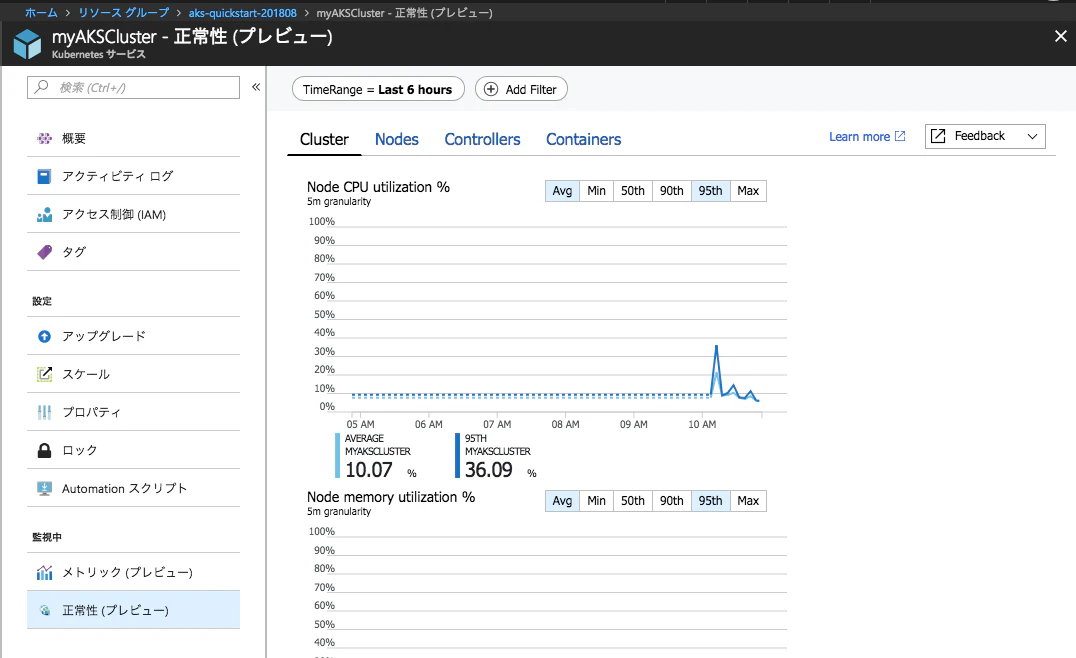Switch to the Controllers tab
The image size is (1076, 658).
tap(482, 139)
